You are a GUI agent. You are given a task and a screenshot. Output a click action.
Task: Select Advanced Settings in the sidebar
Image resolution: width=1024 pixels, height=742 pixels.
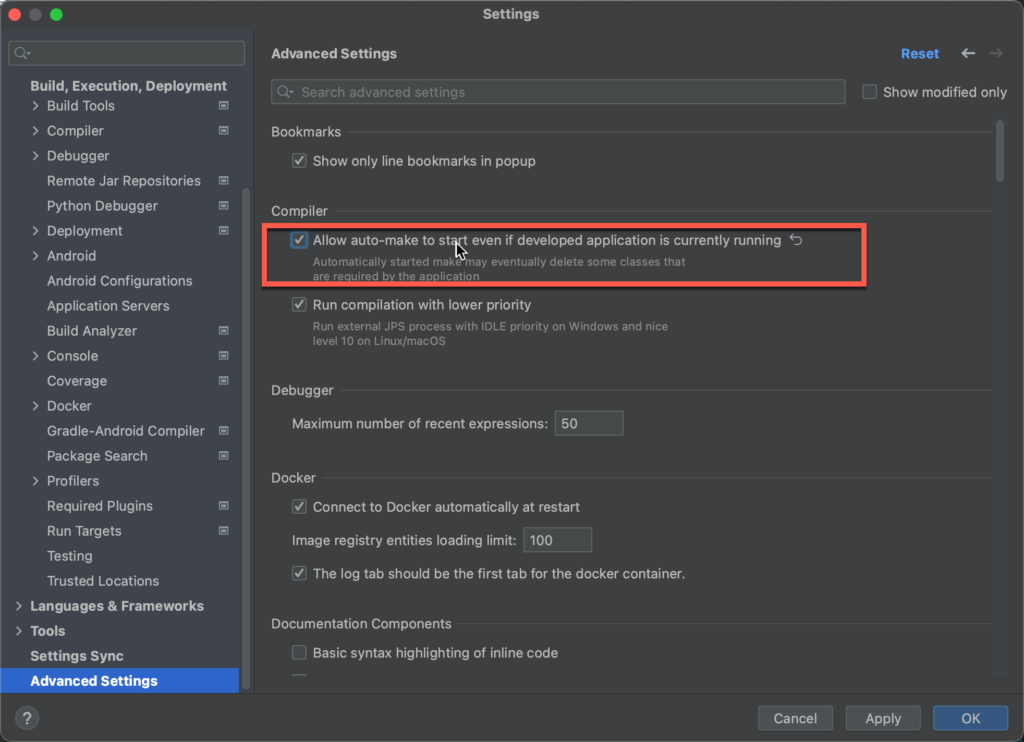pos(120,681)
